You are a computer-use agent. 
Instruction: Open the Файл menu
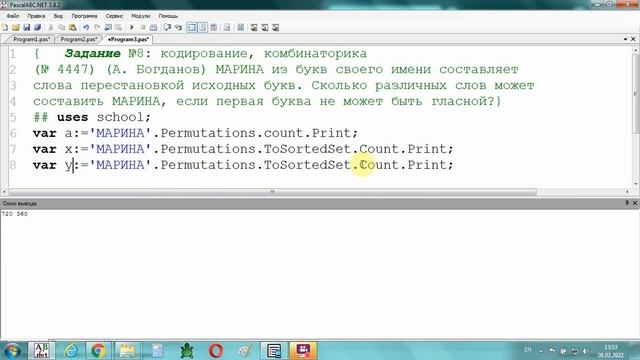click(x=13, y=16)
